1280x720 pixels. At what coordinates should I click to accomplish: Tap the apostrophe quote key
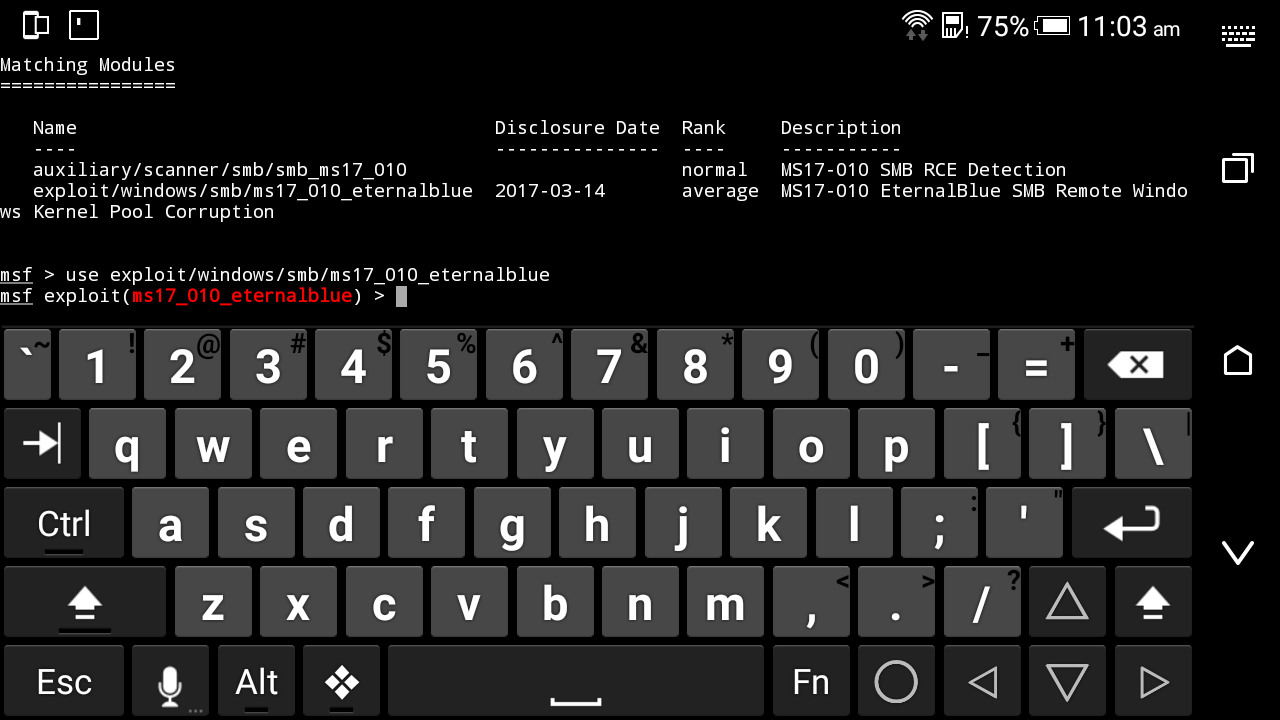[x=1025, y=523]
